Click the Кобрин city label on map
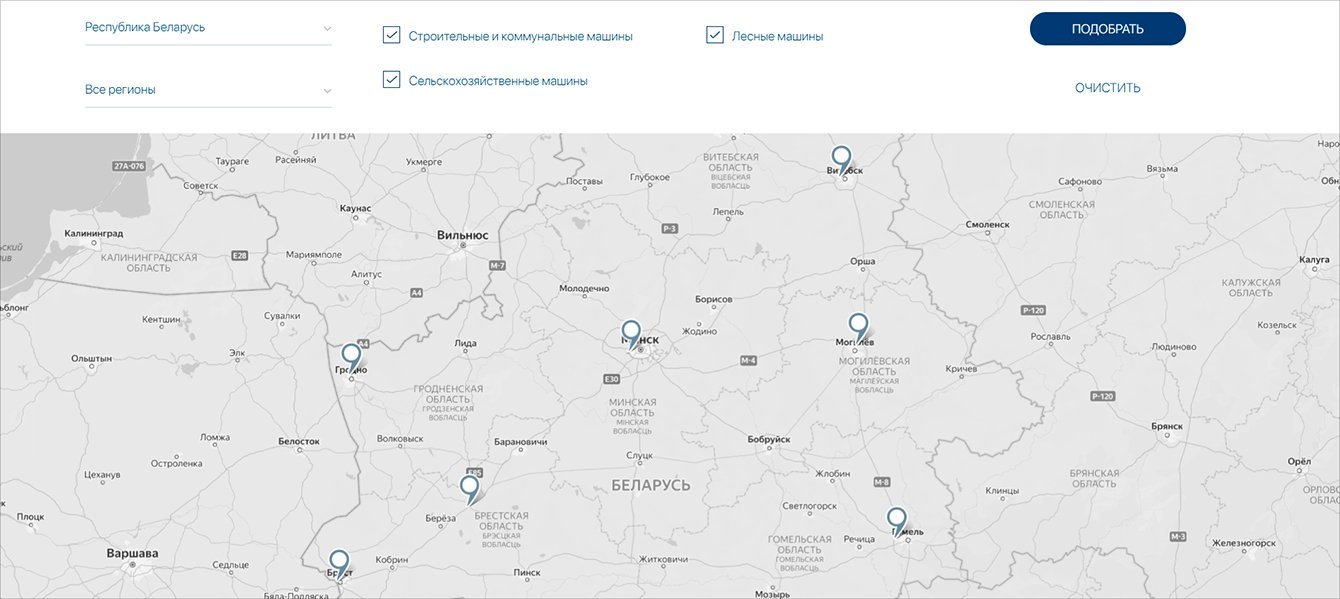This screenshot has width=1340, height=599. click(393, 560)
